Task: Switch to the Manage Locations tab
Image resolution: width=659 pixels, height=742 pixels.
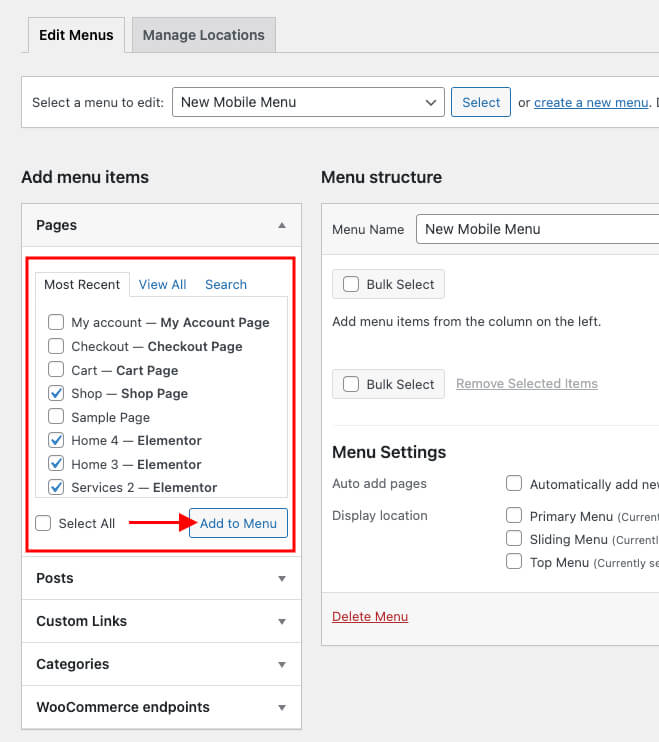Action: pyautogui.click(x=203, y=35)
